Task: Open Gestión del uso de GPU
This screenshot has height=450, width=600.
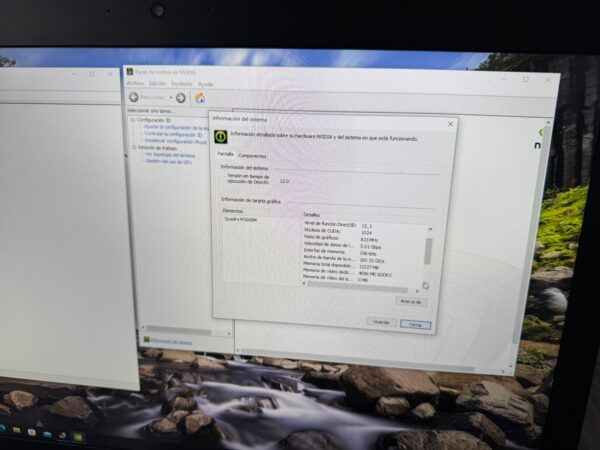Action: coord(169,161)
